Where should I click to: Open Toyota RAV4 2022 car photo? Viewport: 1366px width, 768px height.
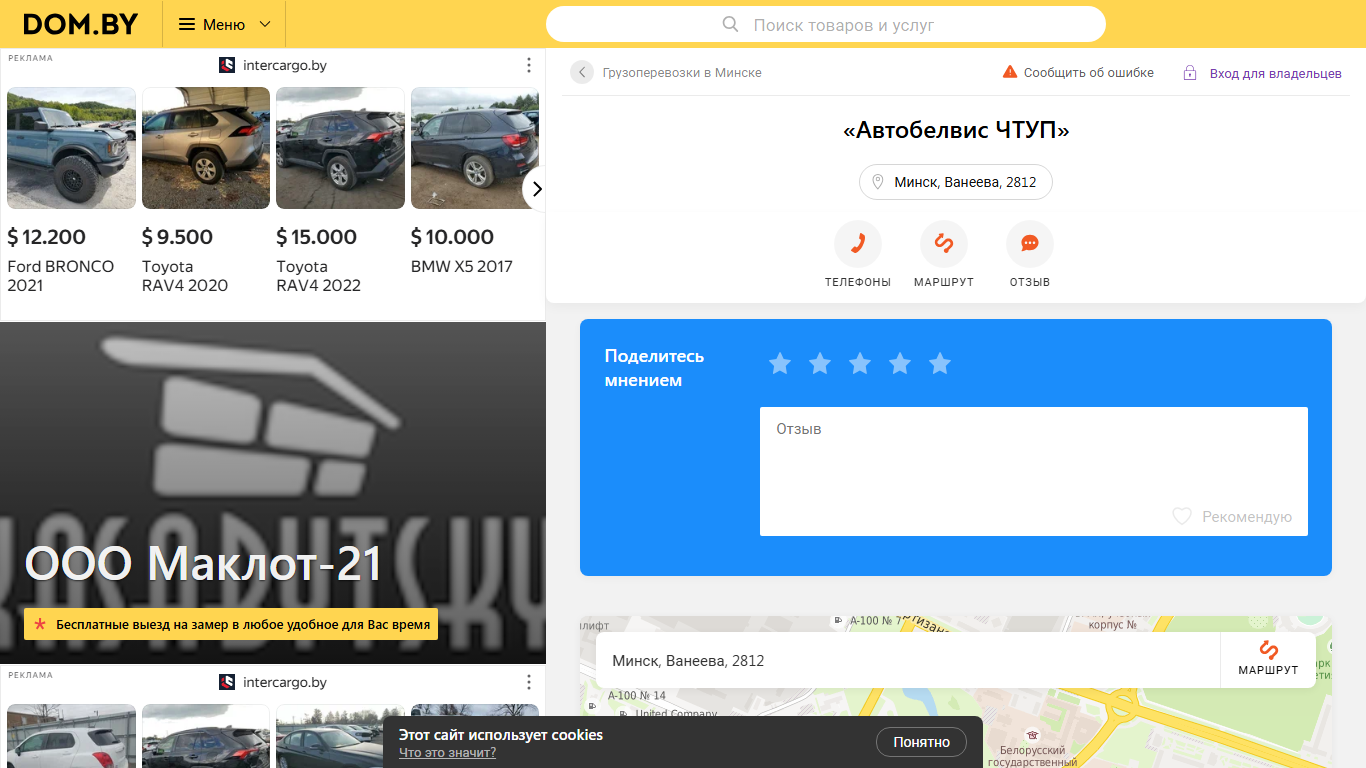coord(340,148)
